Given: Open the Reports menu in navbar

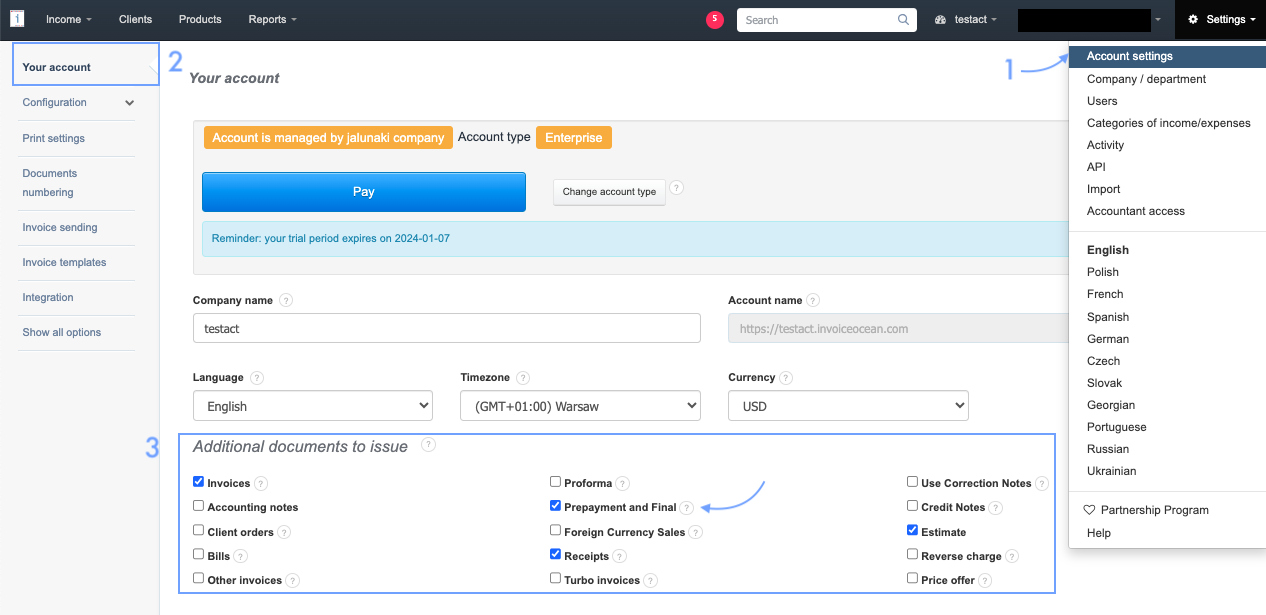Looking at the screenshot, I should click(x=272, y=19).
